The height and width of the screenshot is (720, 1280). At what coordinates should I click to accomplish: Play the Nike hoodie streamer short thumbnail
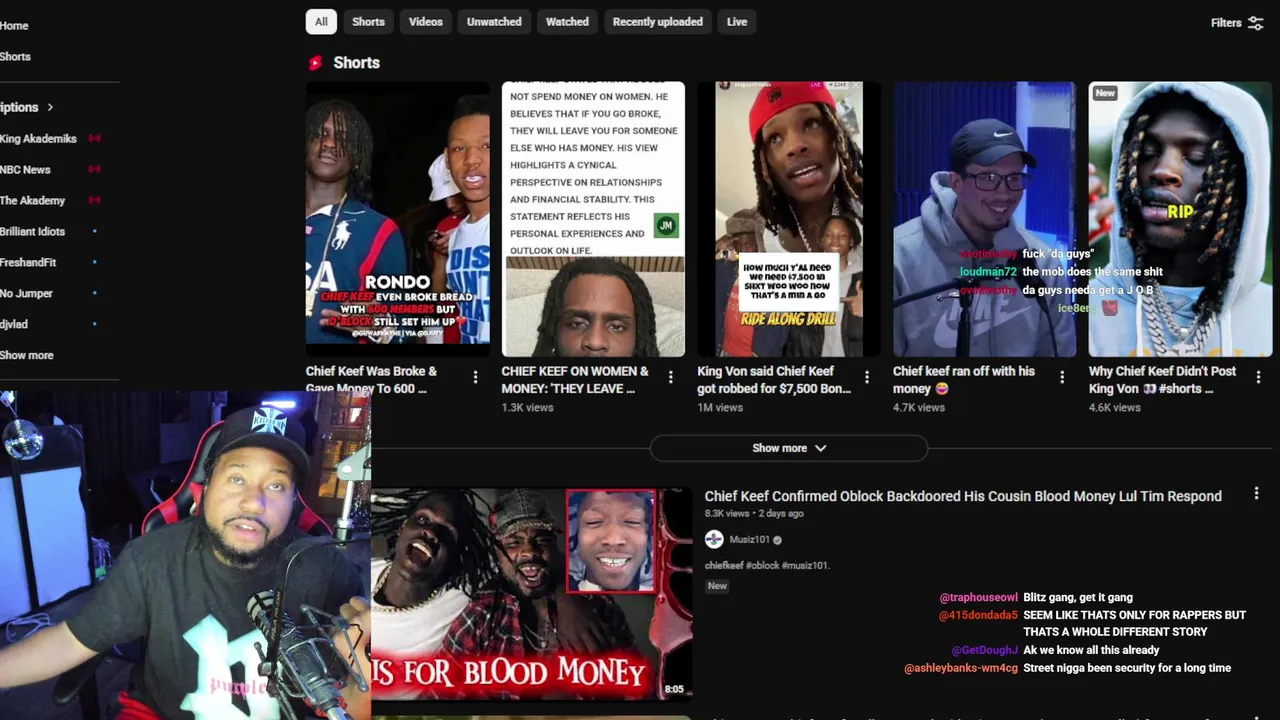(x=984, y=219)
